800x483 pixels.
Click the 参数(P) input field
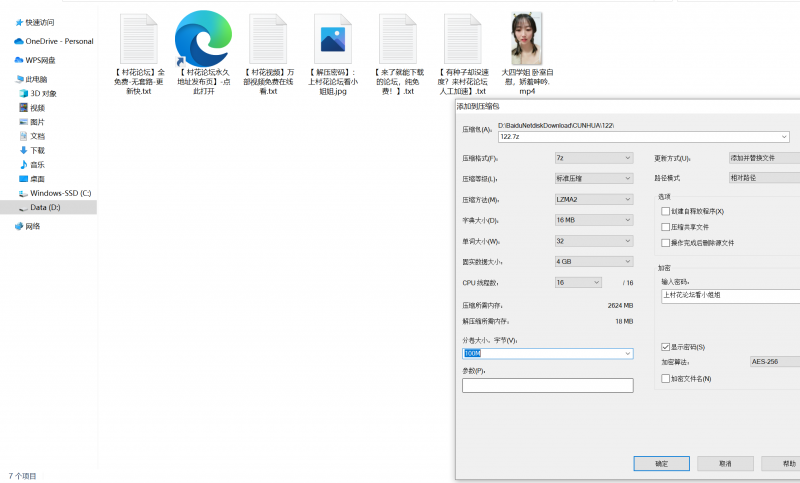click(x=547, y=385)
